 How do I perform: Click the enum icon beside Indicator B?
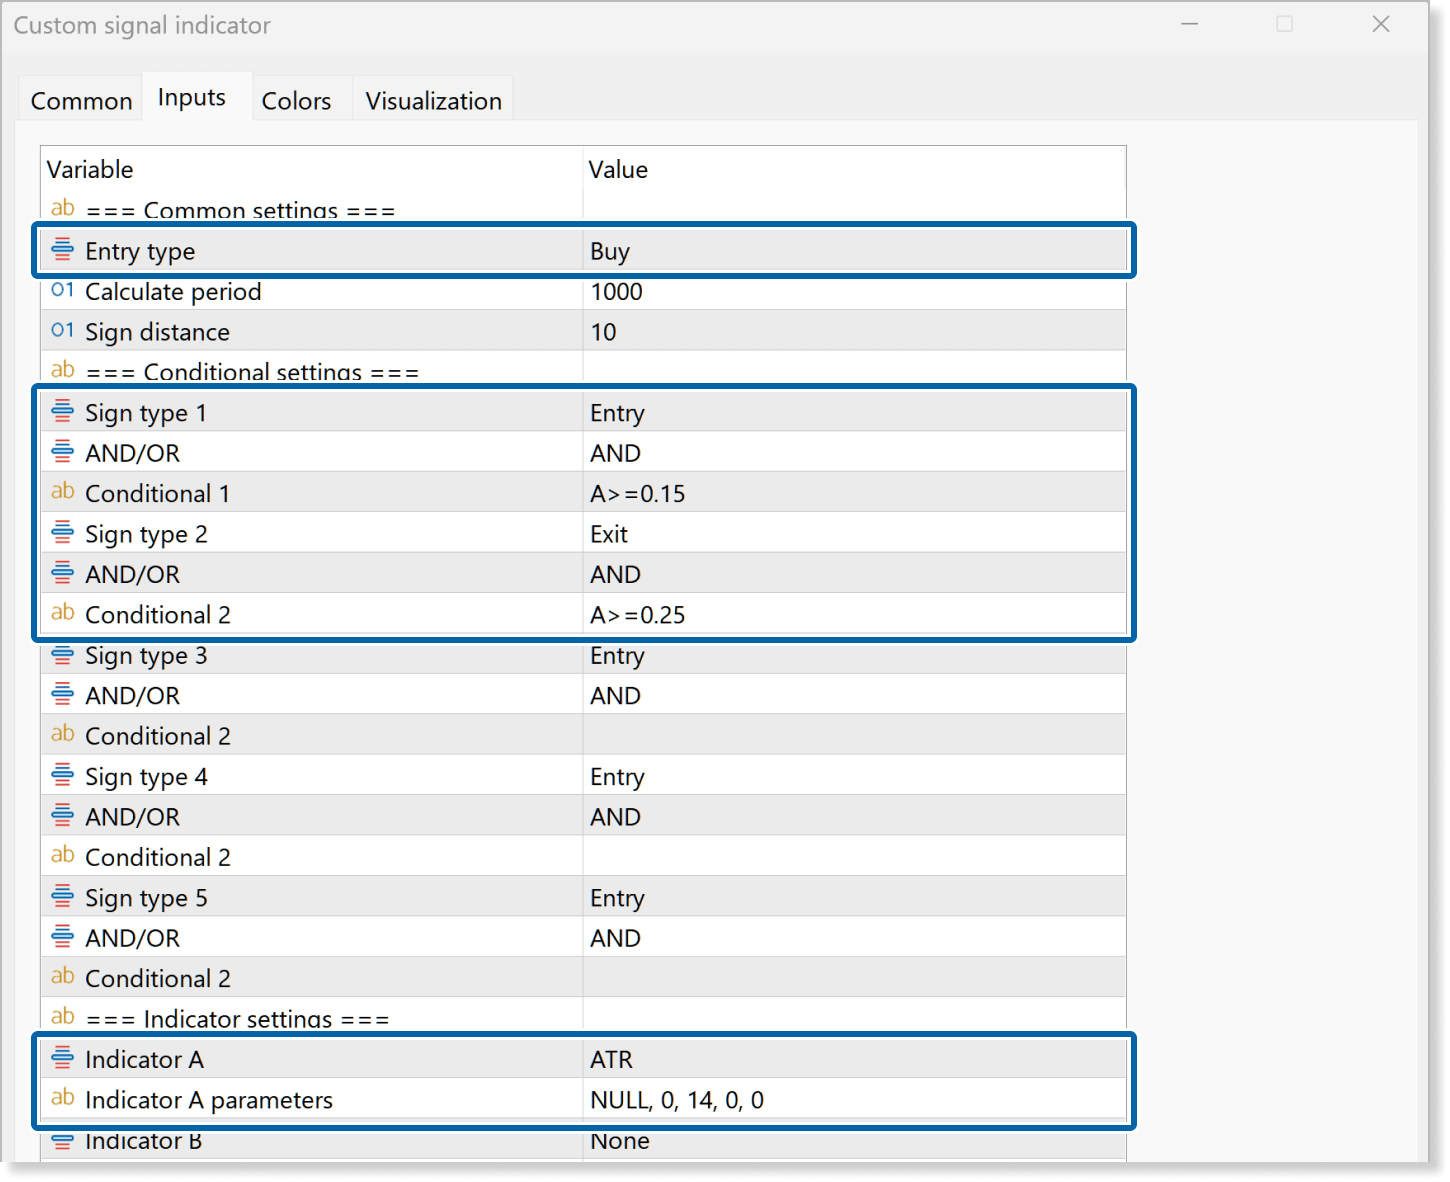click(x=62, y=1141)
